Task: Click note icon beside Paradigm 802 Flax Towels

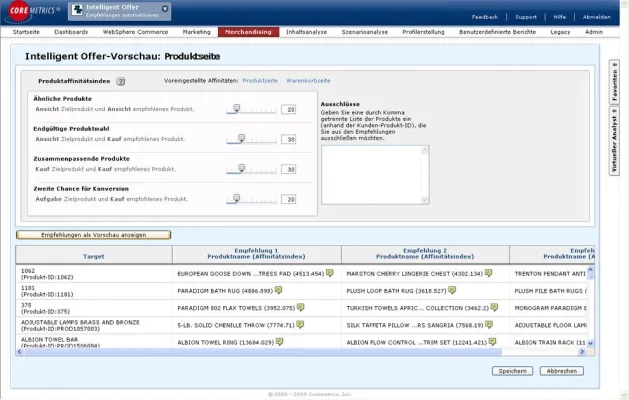Action: point(300,307)
